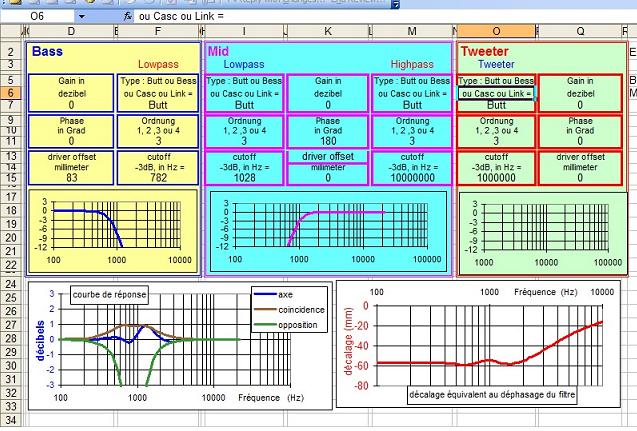Image resolution: width=637 pixels, height=431 pixels.
Task: Click the fx insert function icon
Action: (128, 16)
